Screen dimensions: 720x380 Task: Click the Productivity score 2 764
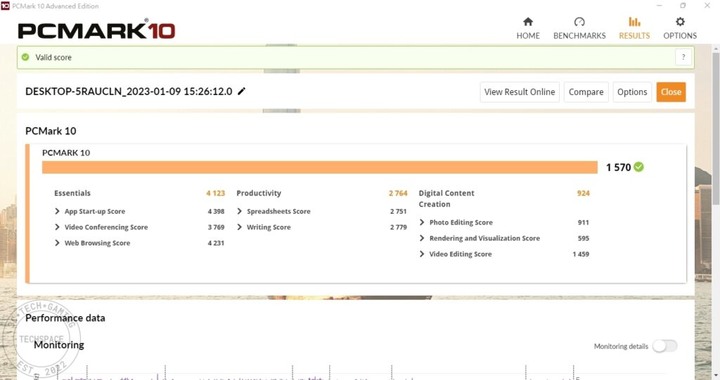pyautogui.click(x=398, y=193)
